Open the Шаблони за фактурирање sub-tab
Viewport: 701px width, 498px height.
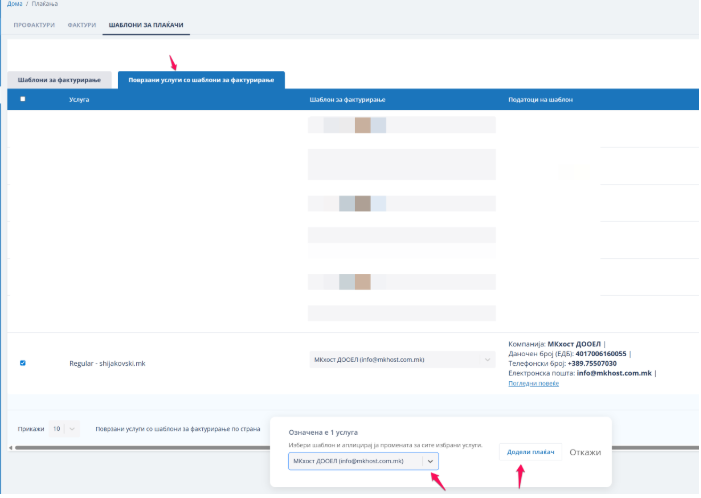click(59, 80)
